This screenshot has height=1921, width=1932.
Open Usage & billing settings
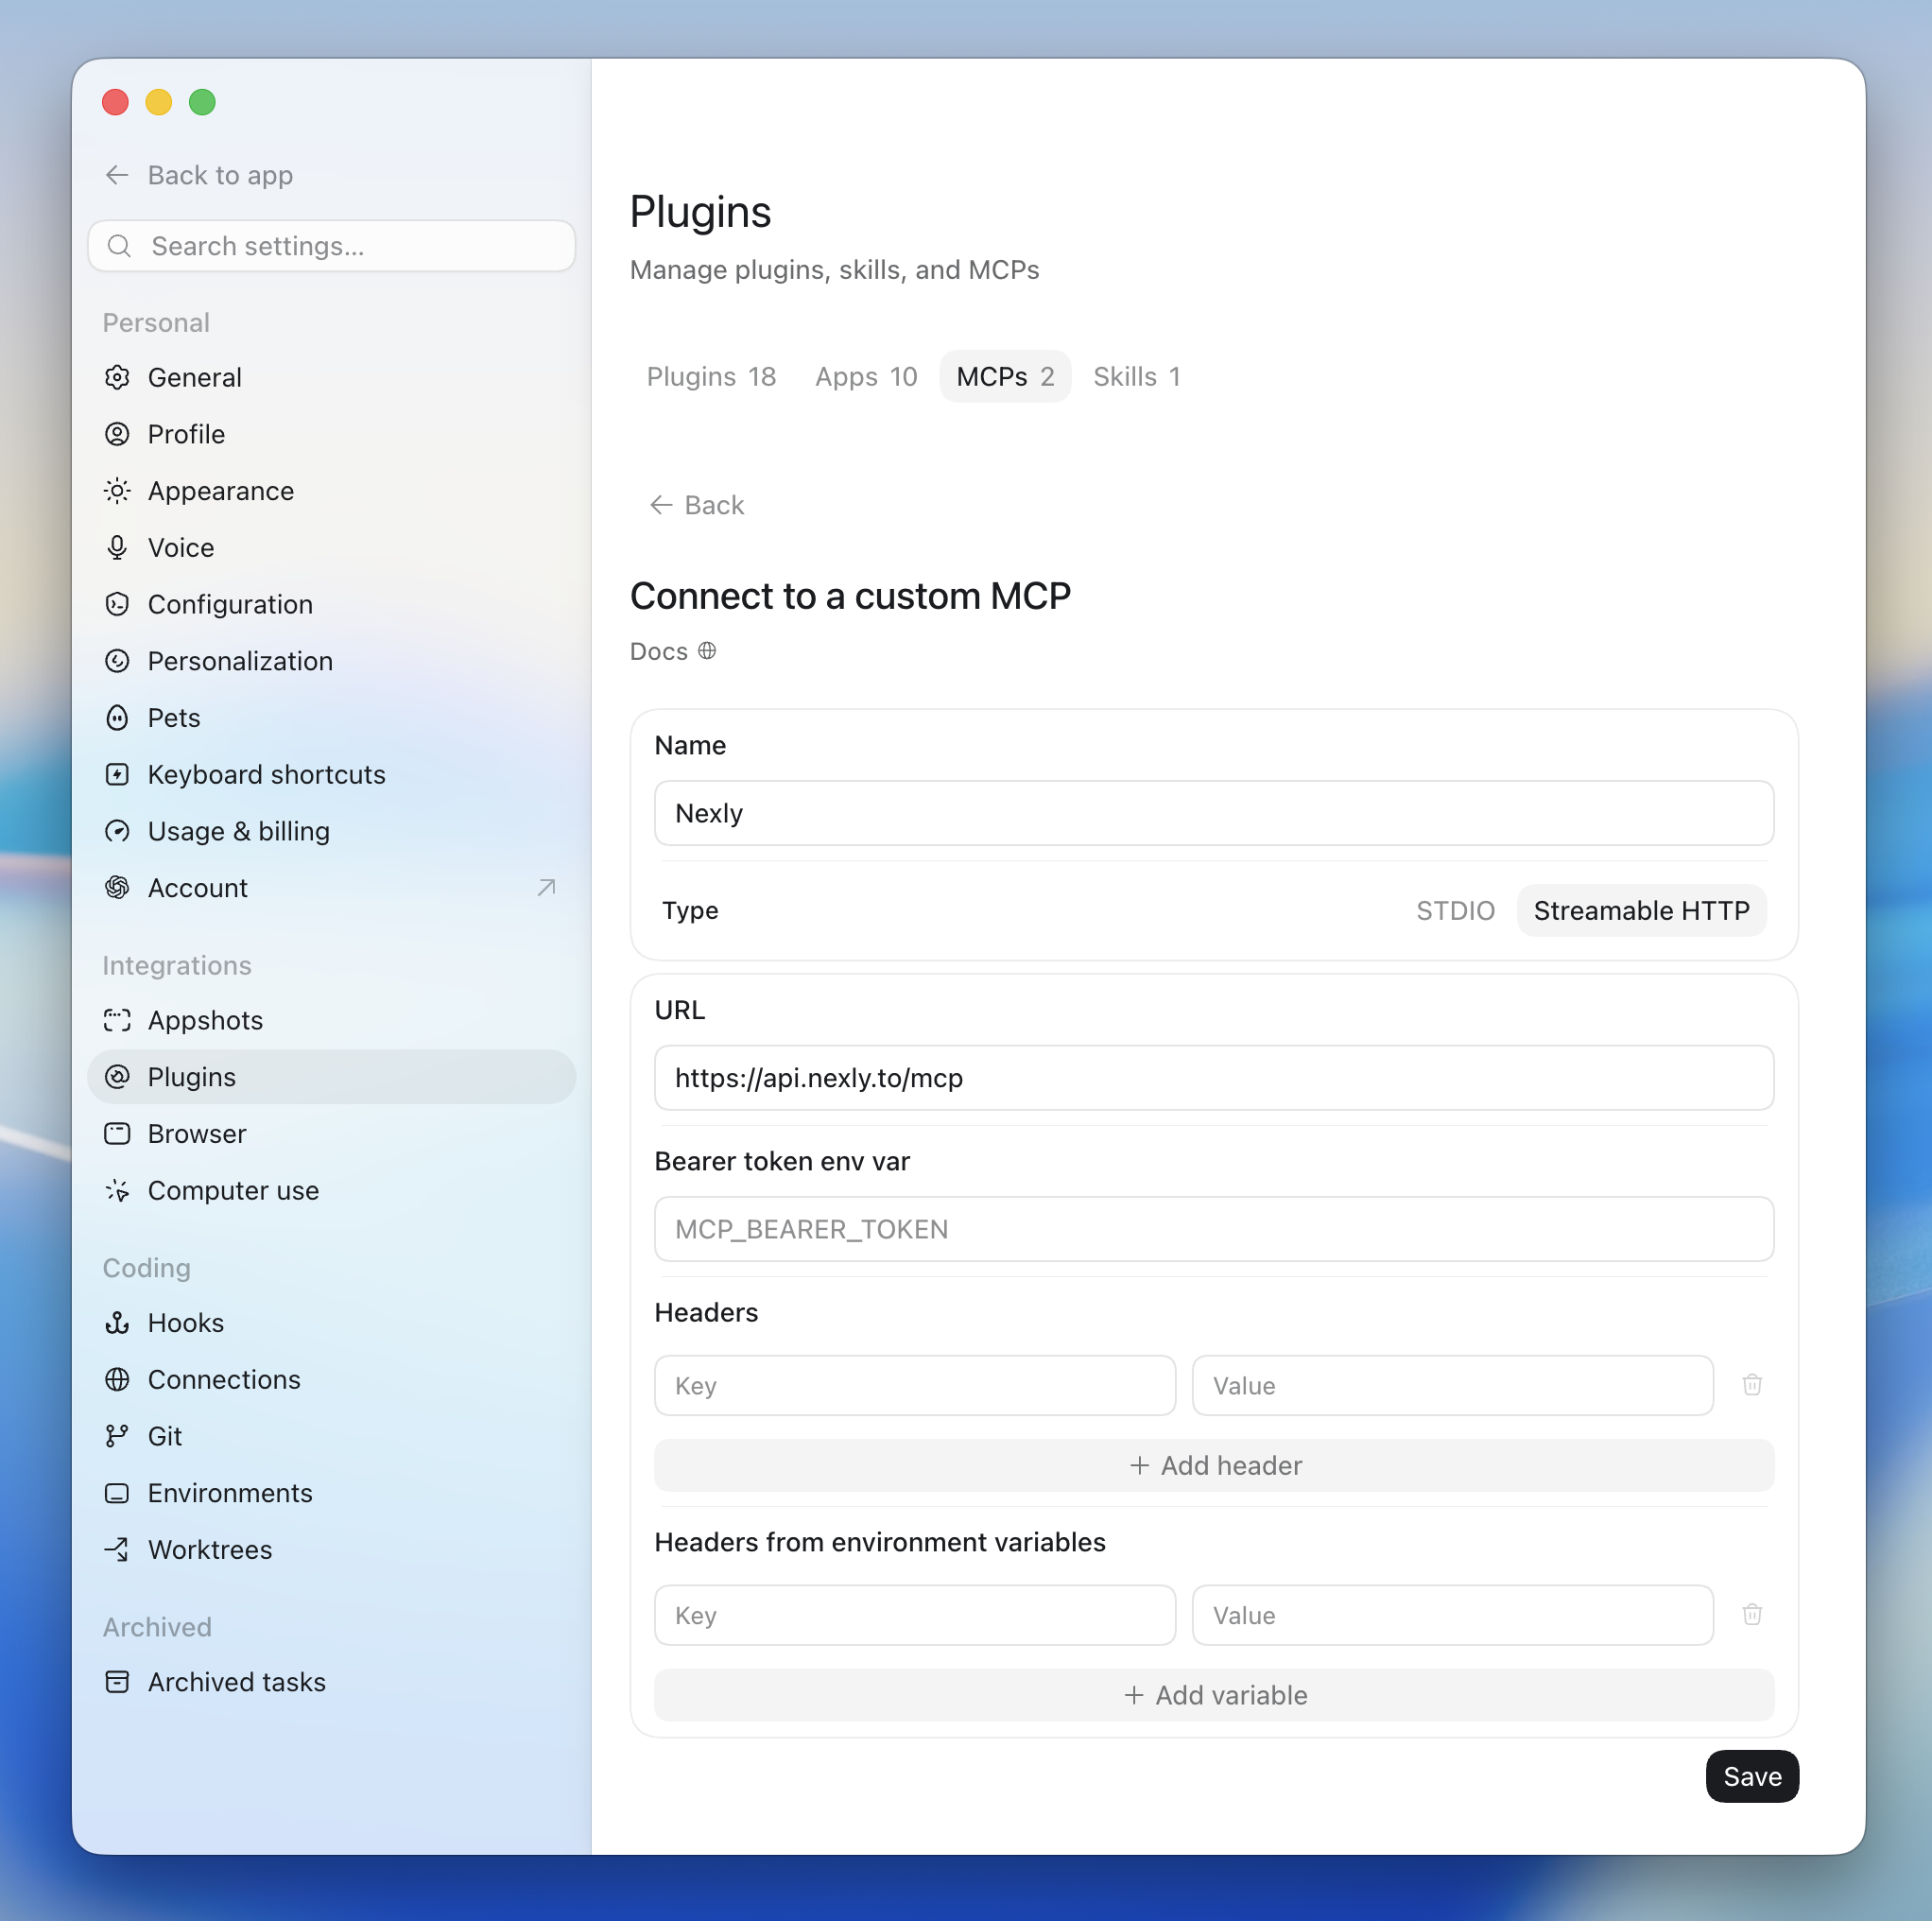[x=331, y=831]
